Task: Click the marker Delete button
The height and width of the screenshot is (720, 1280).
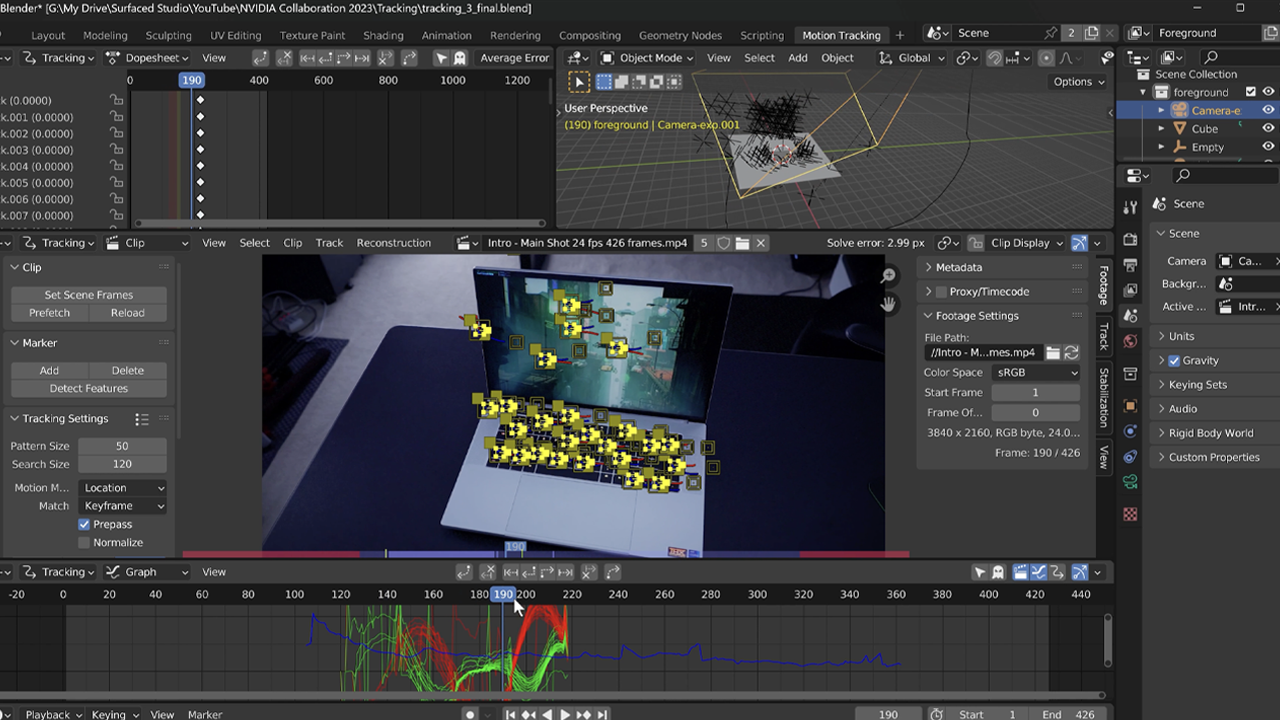Action: coord(127,370)
